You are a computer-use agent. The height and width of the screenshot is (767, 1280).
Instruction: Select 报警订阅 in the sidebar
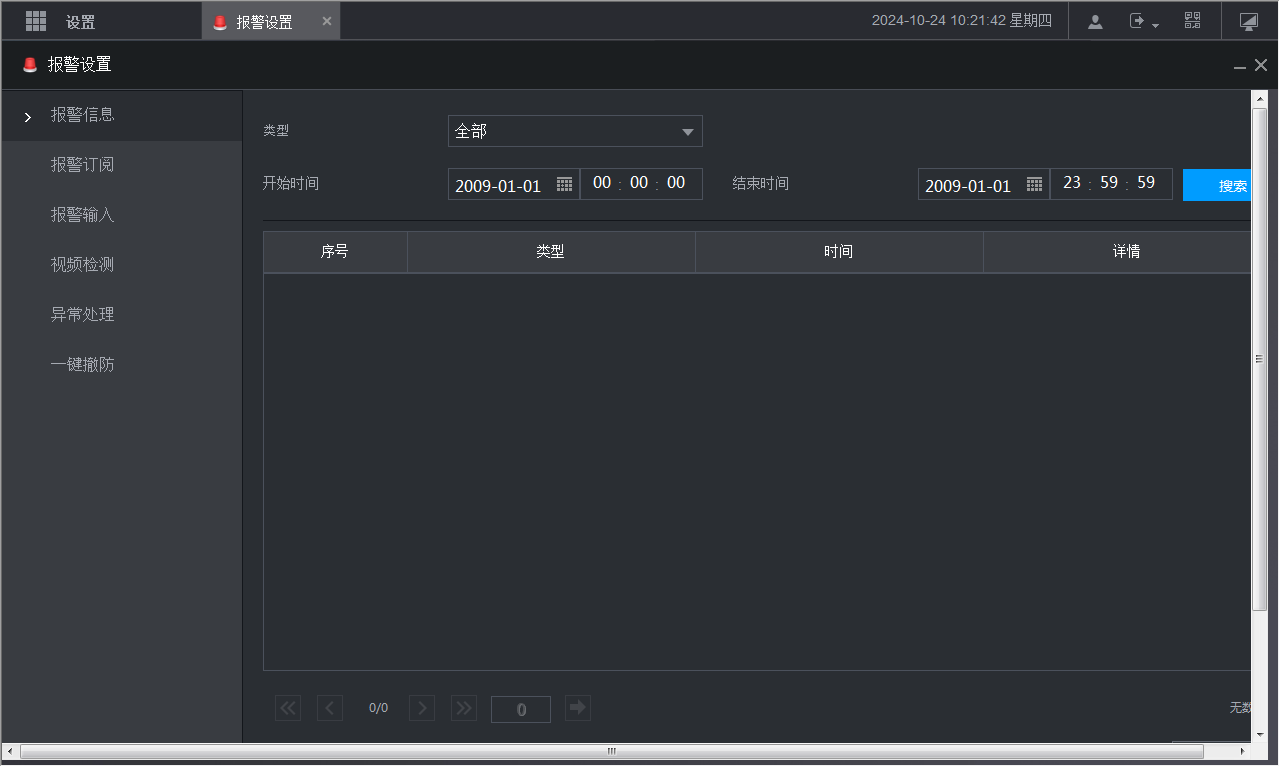[x=83, y=165]
